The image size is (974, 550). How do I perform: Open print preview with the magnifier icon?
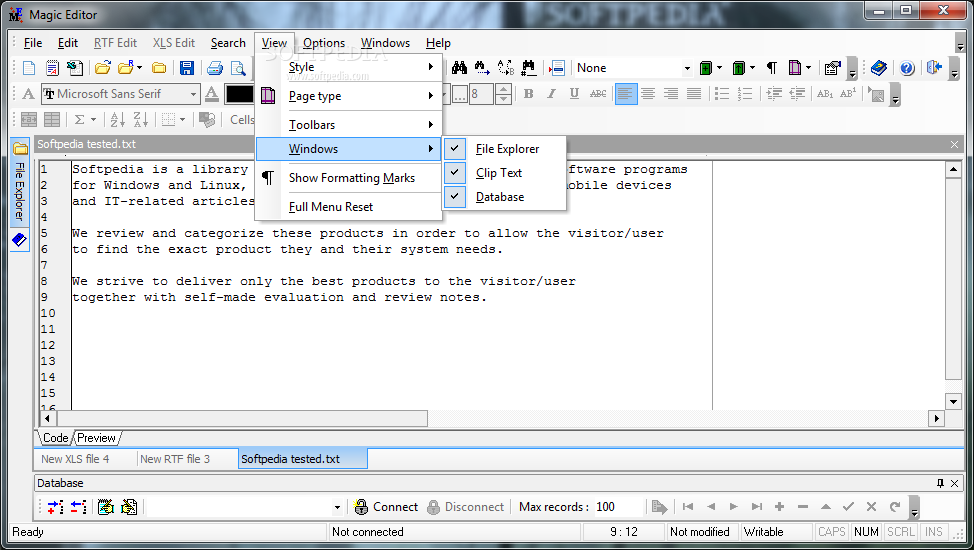coord(238,68)
